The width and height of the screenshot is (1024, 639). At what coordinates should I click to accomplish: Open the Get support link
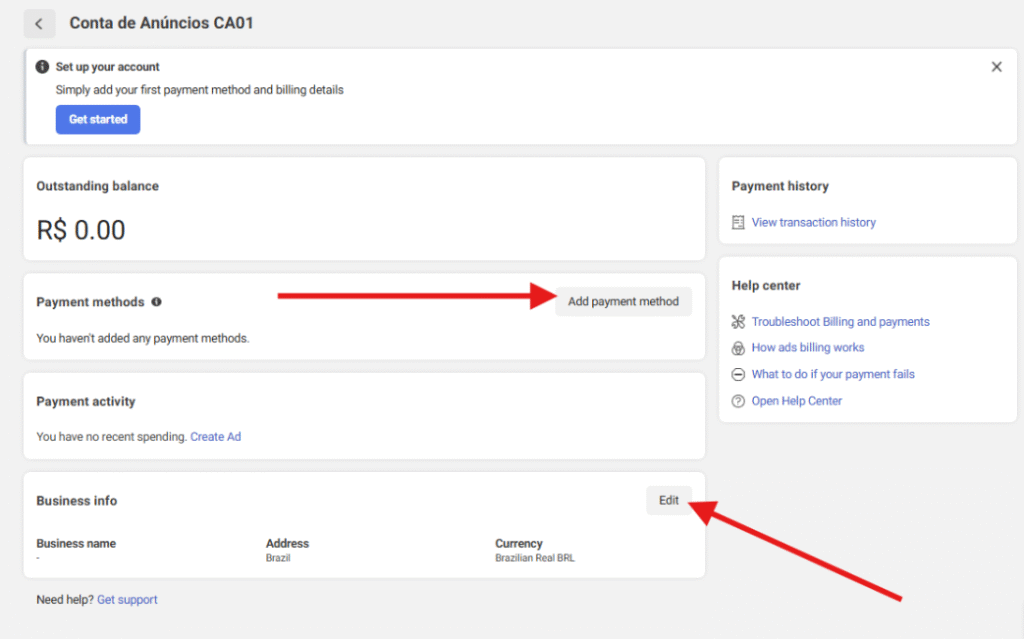[127, 600]
